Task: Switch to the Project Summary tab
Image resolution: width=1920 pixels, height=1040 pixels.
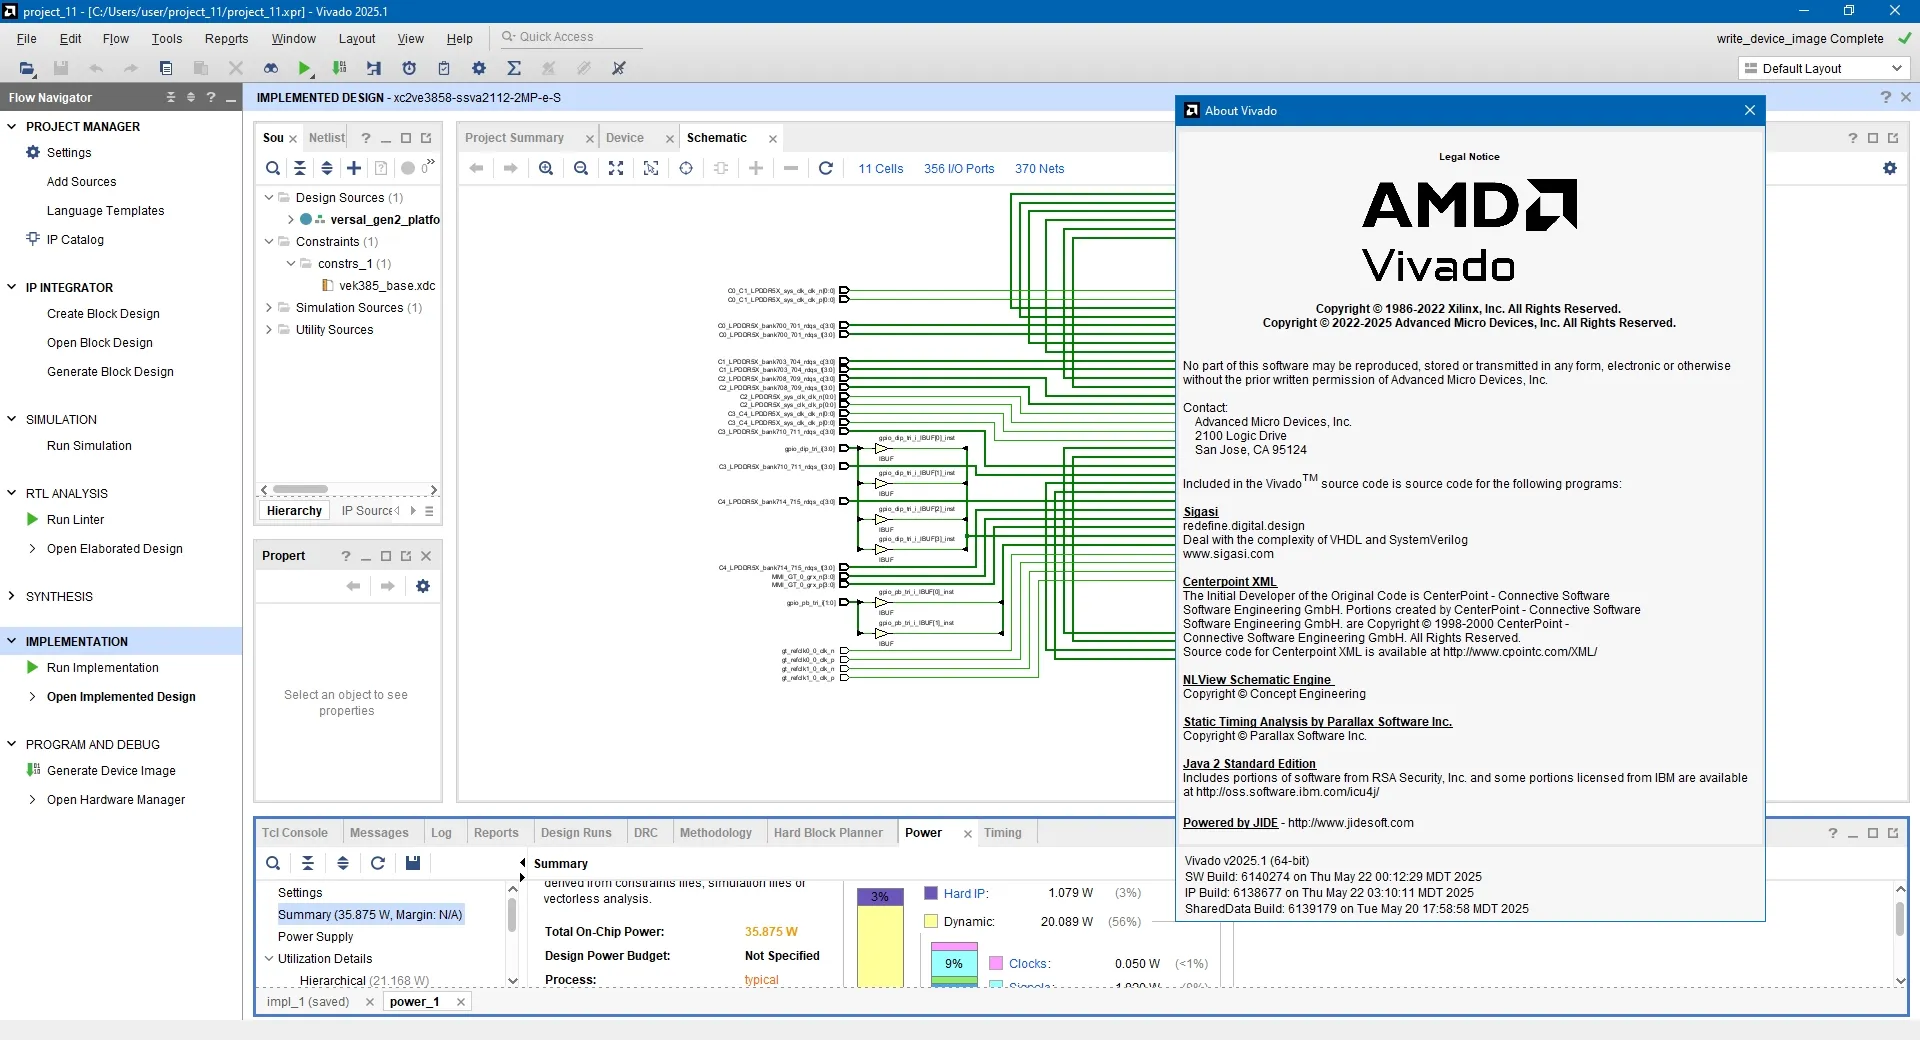Action: (x=514, y=137)
